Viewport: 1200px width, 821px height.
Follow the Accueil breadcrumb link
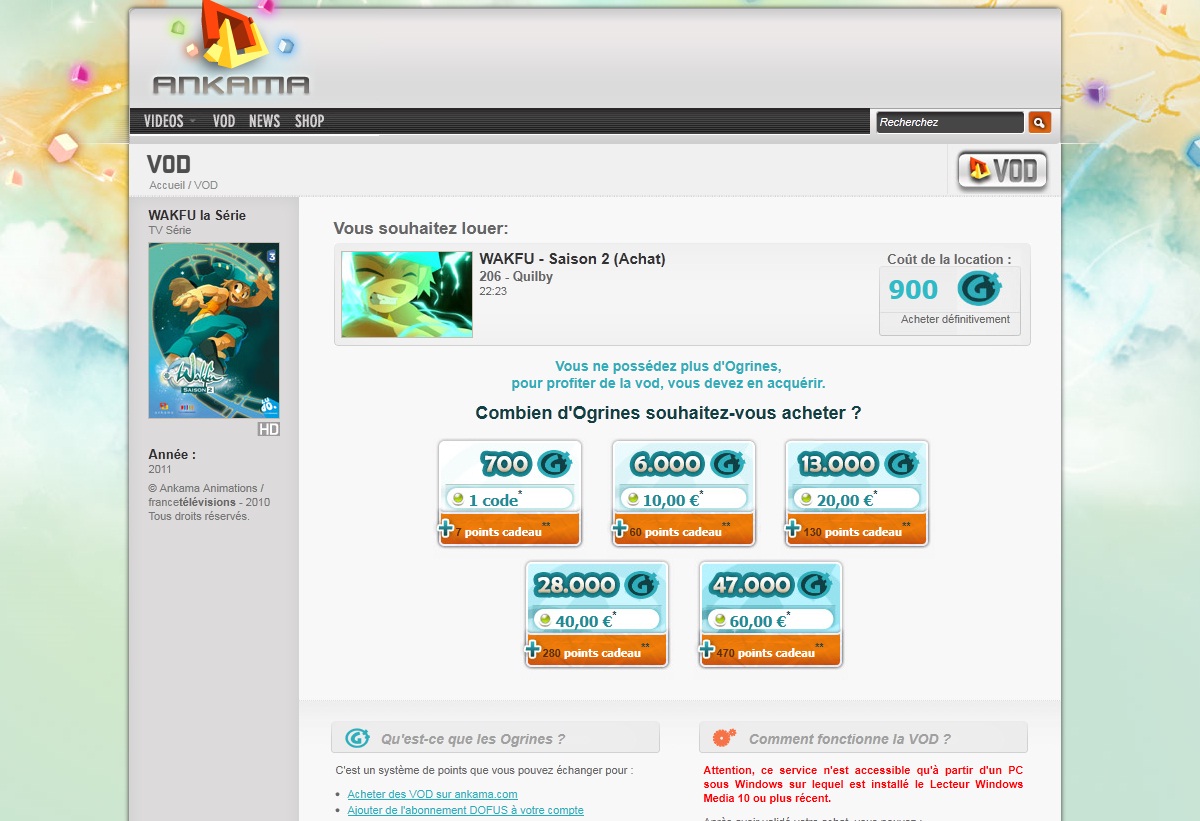(x=166, y=185)
